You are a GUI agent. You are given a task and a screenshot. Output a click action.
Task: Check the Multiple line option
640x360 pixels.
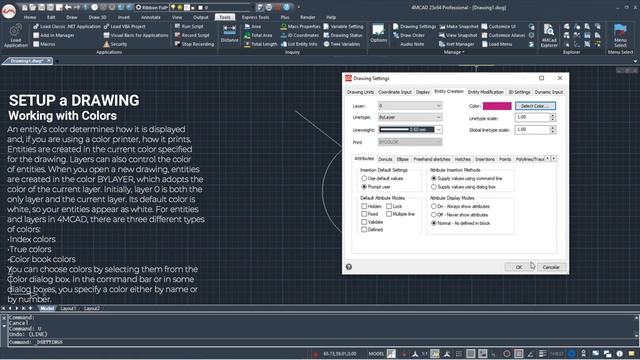389,214
